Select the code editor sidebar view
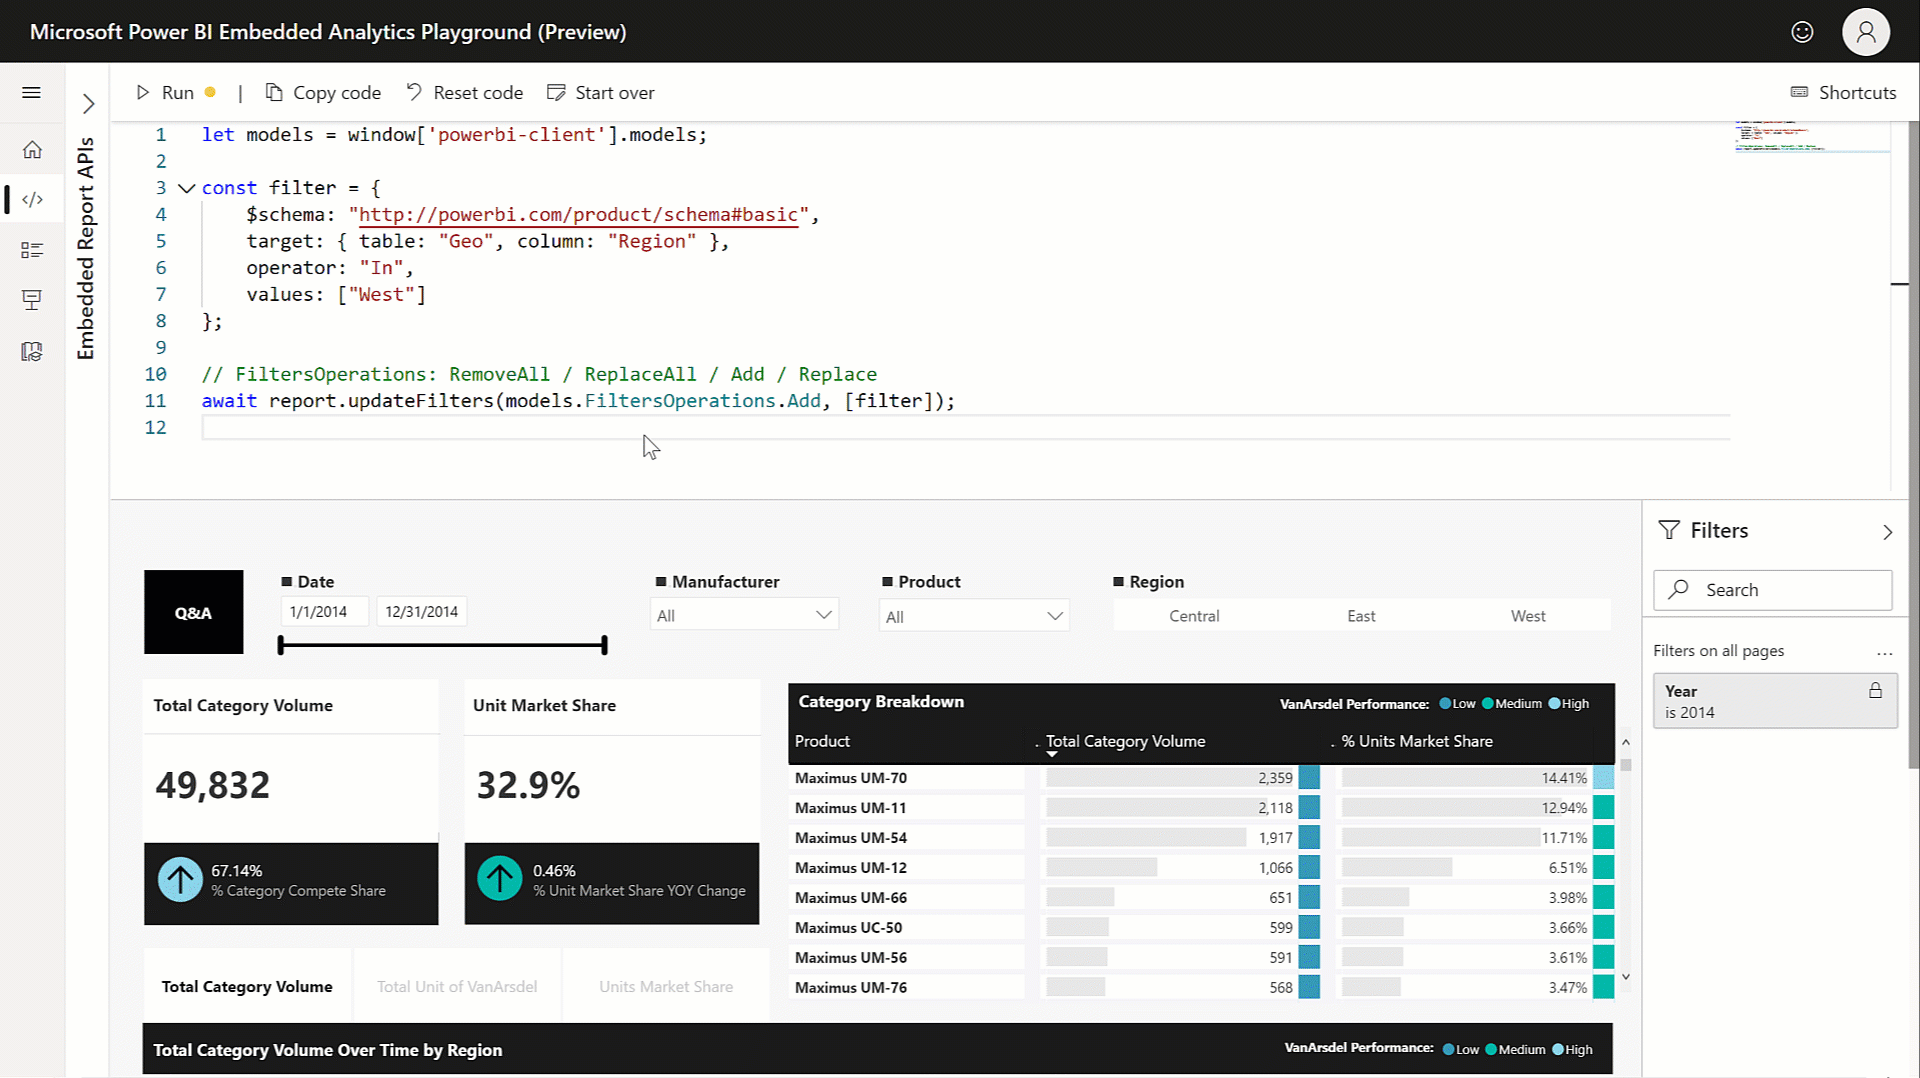Viewport: 1920px width, 1078px height. coord(32,199)
